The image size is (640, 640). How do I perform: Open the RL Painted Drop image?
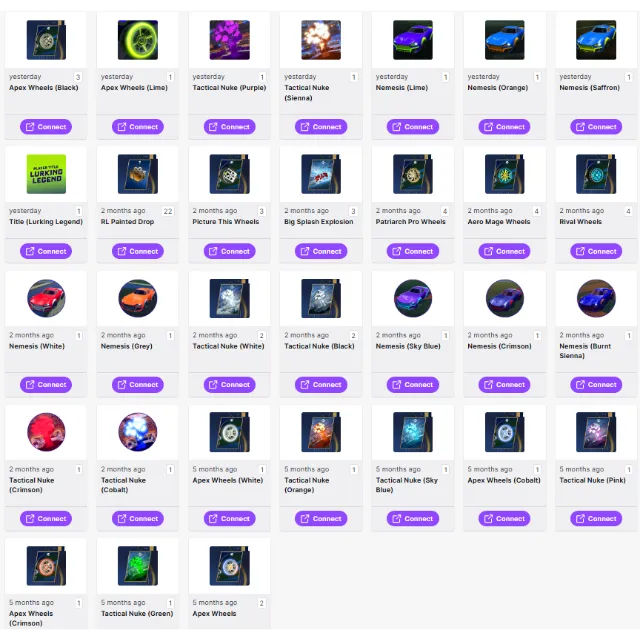coord(138,174)
